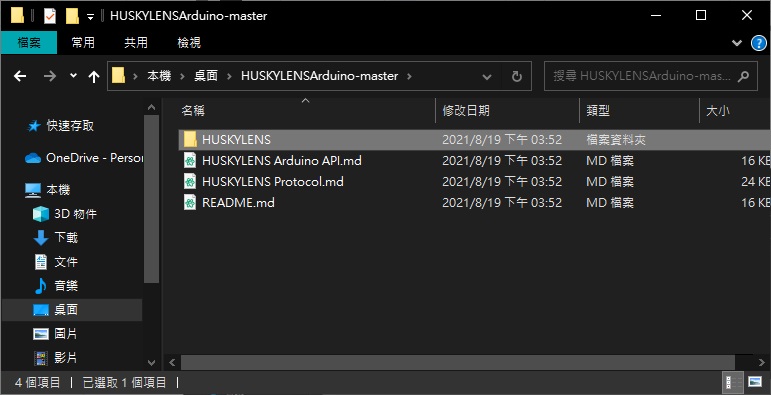Screen dimensions: 771x395
Task: Refresh the current folder view
Action: pyautogui.click(x=516, y=76)
